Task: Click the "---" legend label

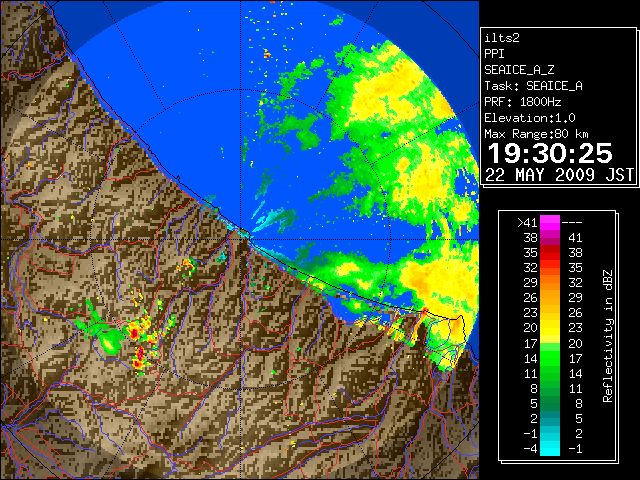Action: [x=572, y=223]
